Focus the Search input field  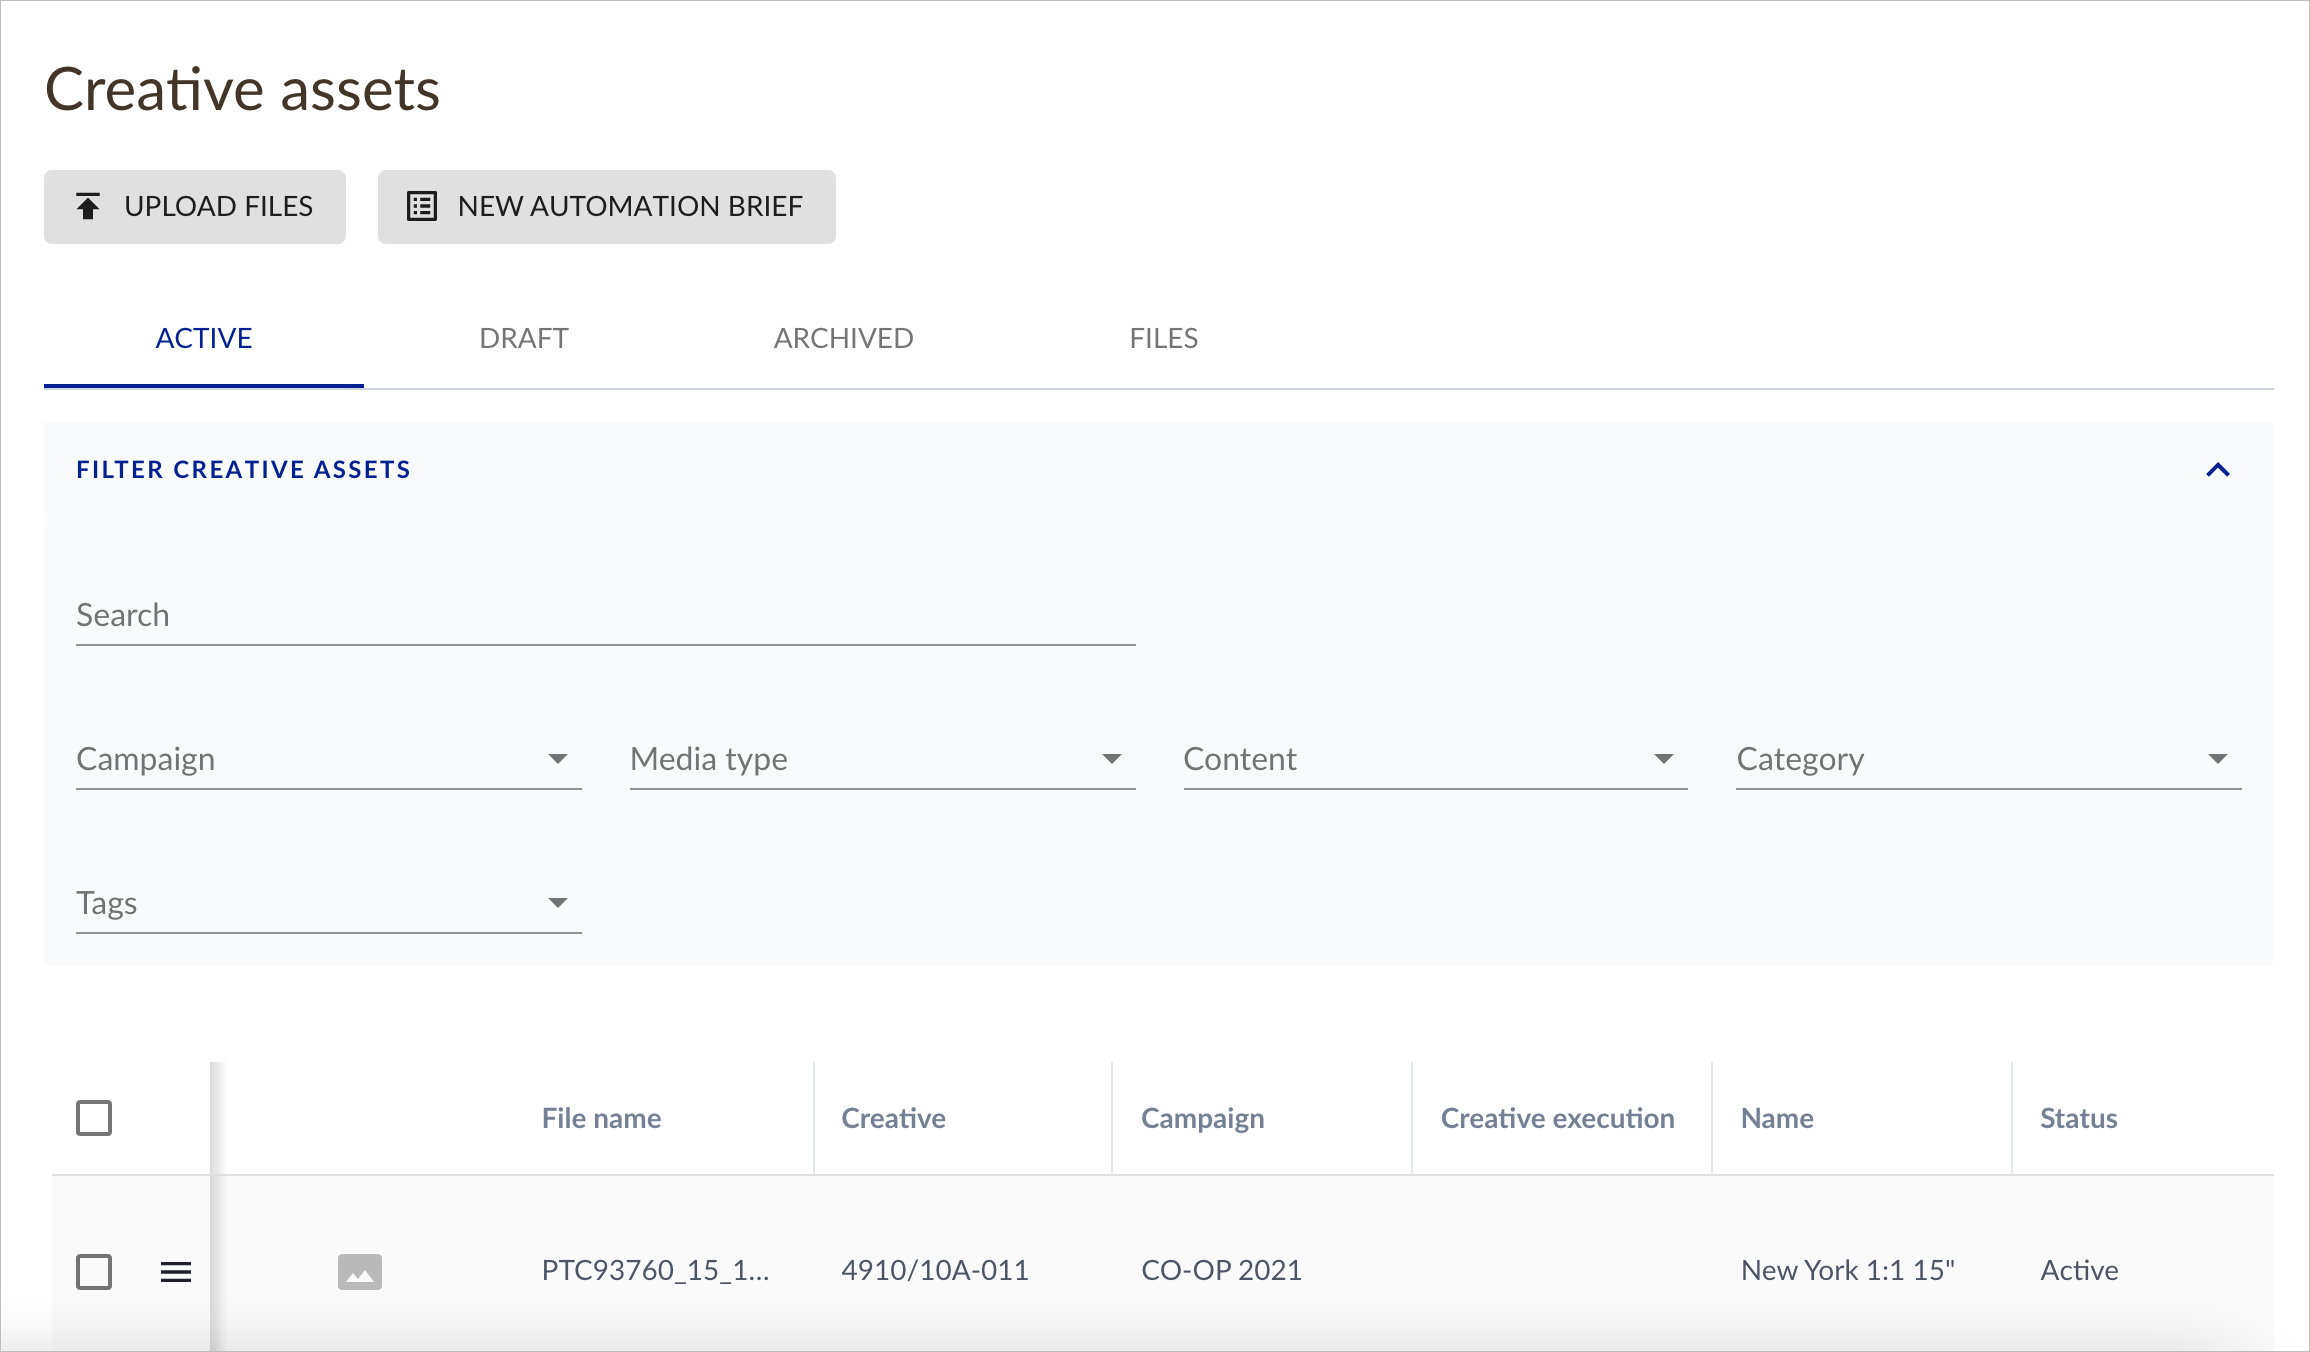(606, 615)
